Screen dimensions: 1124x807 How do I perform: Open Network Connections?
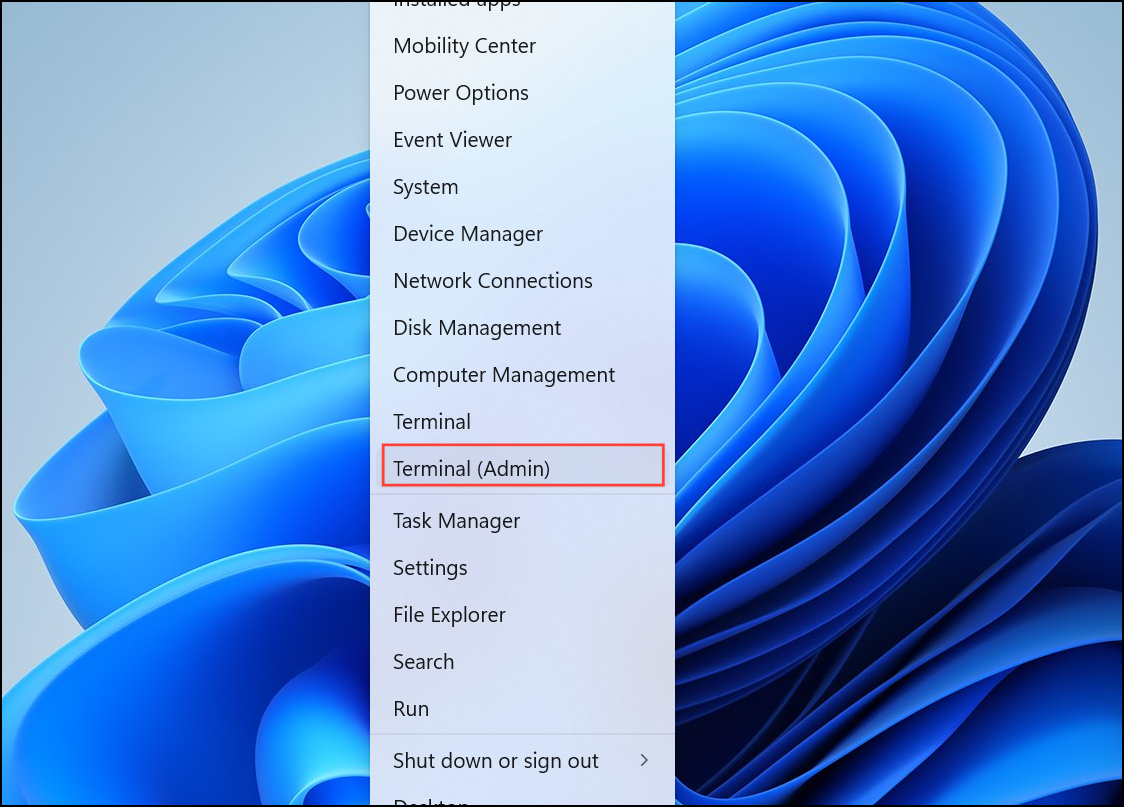pos(492,281)
